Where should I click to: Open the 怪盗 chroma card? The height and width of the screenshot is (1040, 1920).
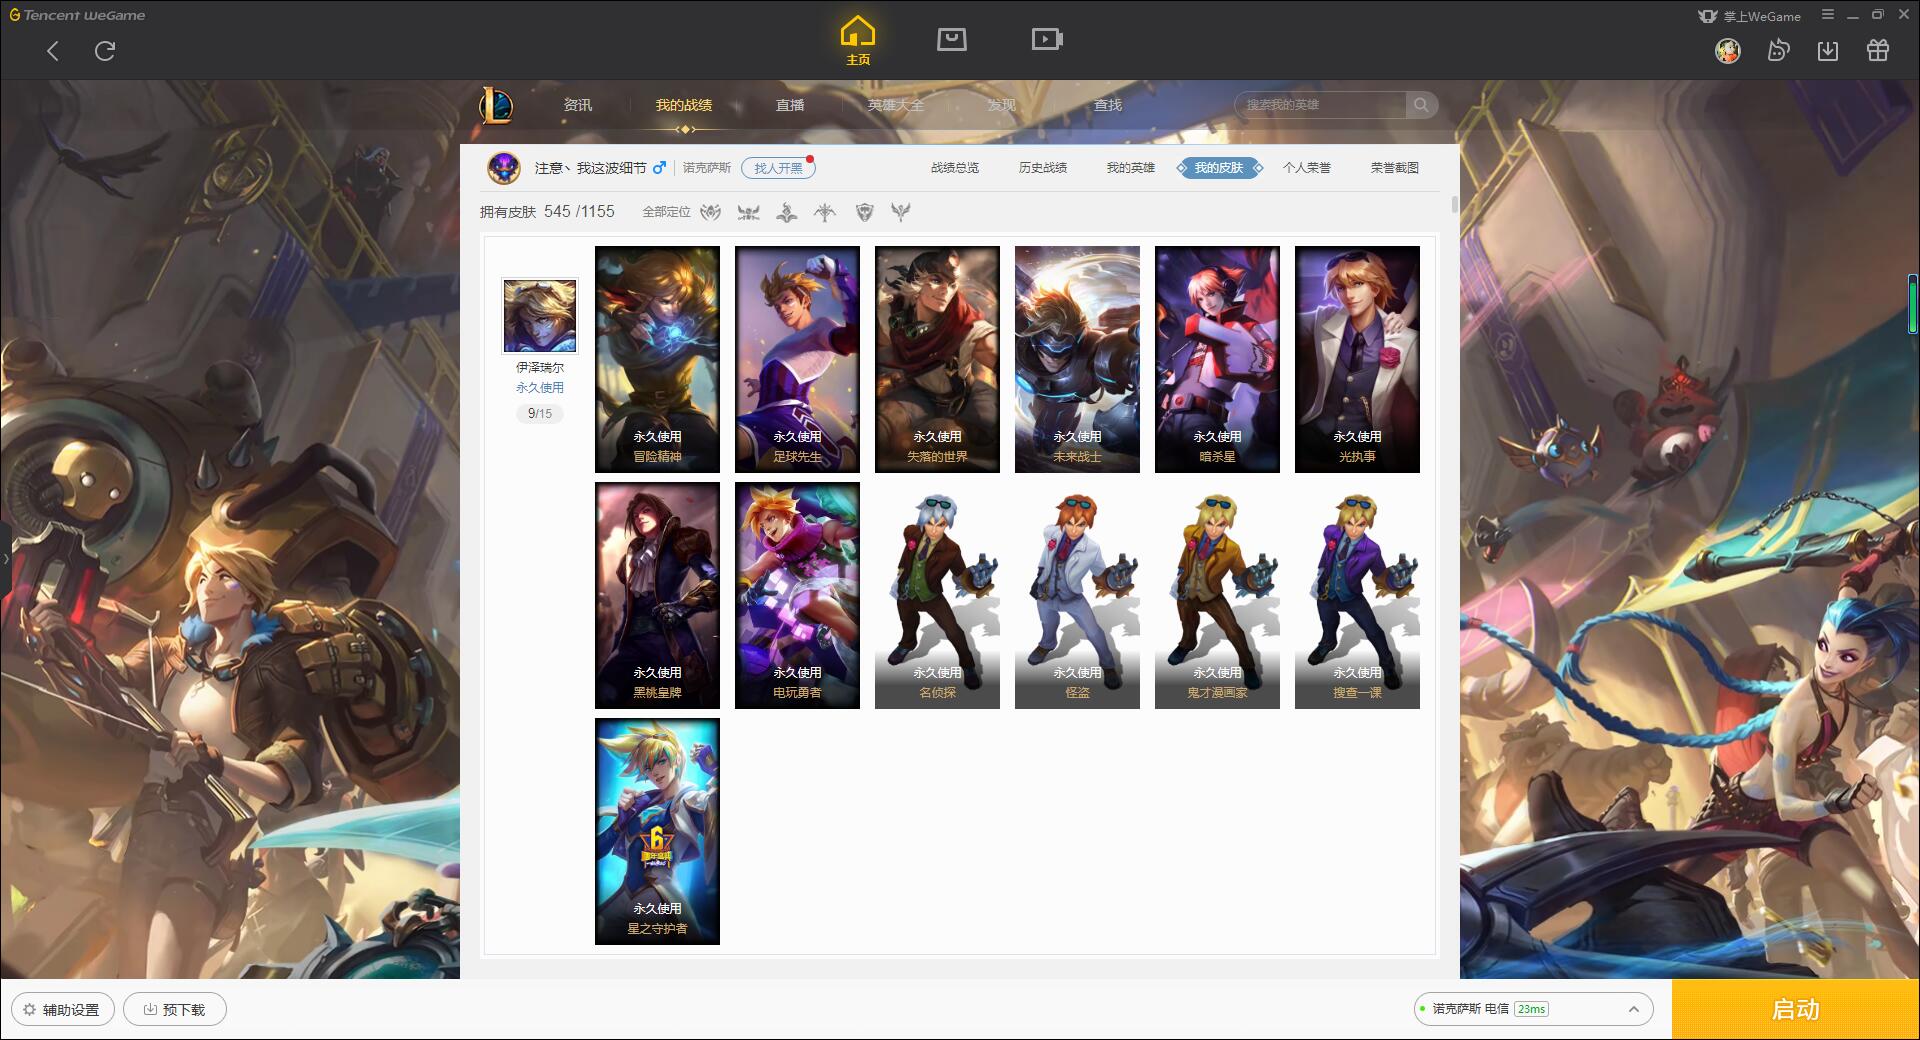coord(1077,595)
